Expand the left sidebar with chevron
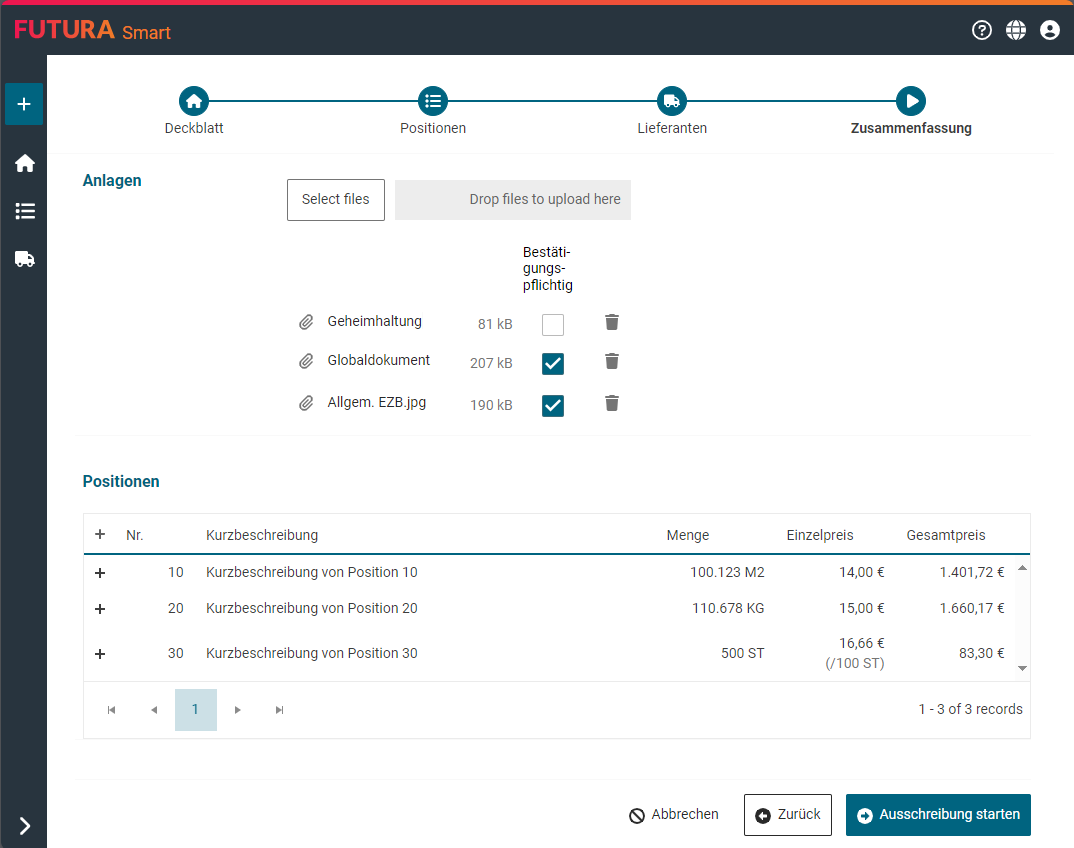This screenshot has height=848, width=1074. click(24, 825)
